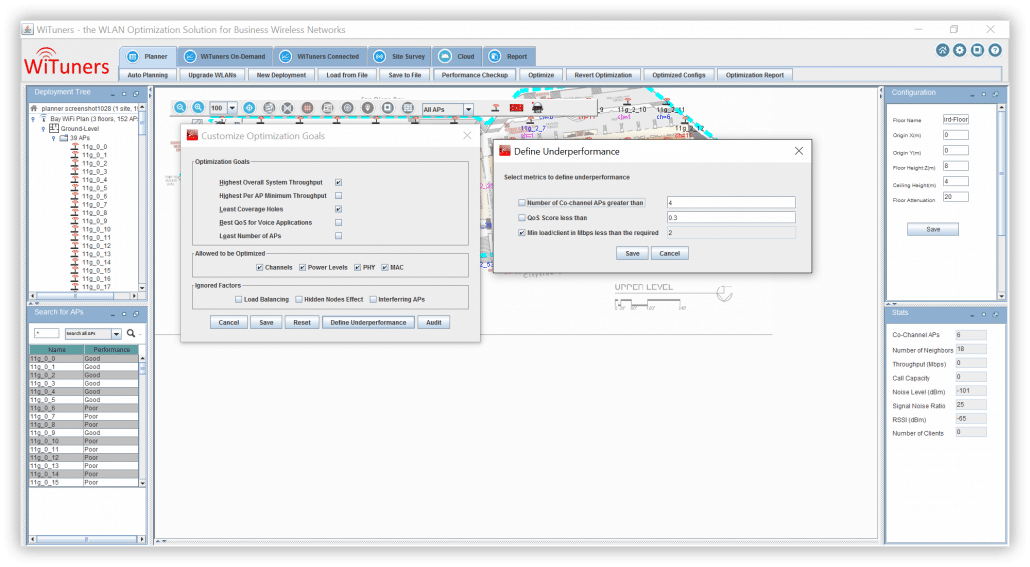The width and height of the screenshot is (1030, 567).
Task: Uncheck the Power Levels checkbox
Action: 302,267
